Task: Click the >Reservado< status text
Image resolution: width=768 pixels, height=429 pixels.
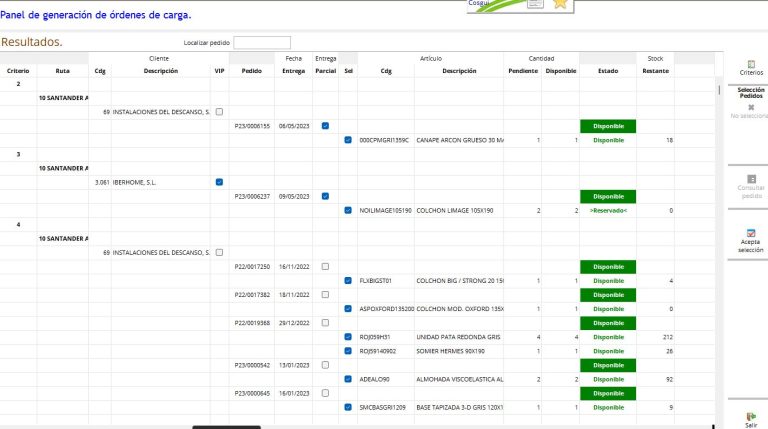Action: click(608, 211)
